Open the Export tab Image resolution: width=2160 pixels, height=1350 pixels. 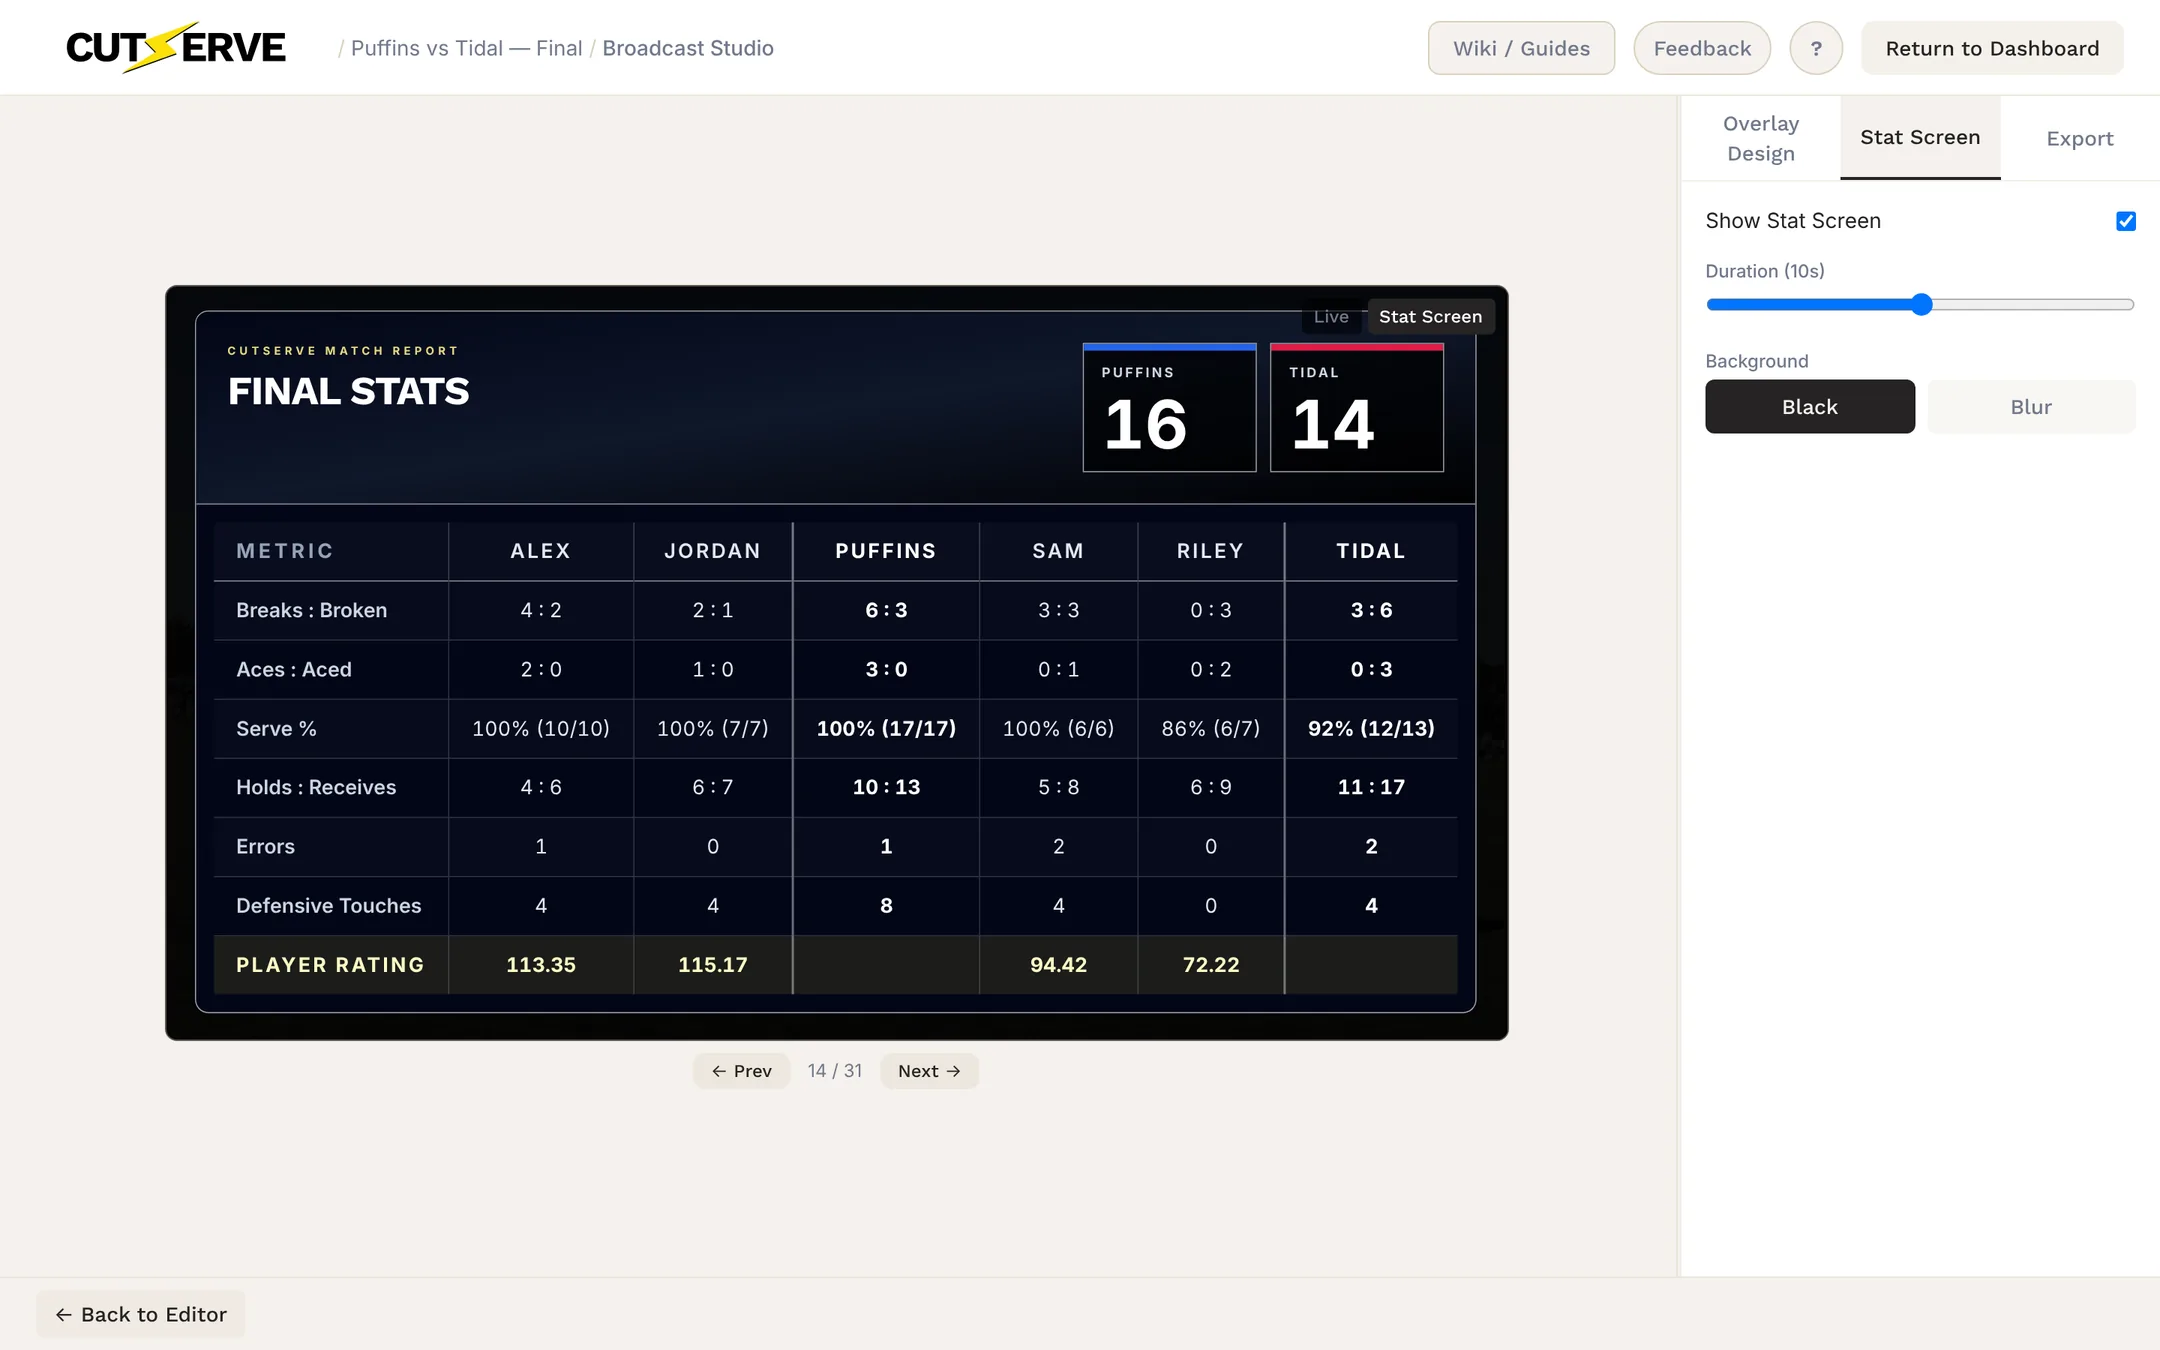[x=2080, y=138]
